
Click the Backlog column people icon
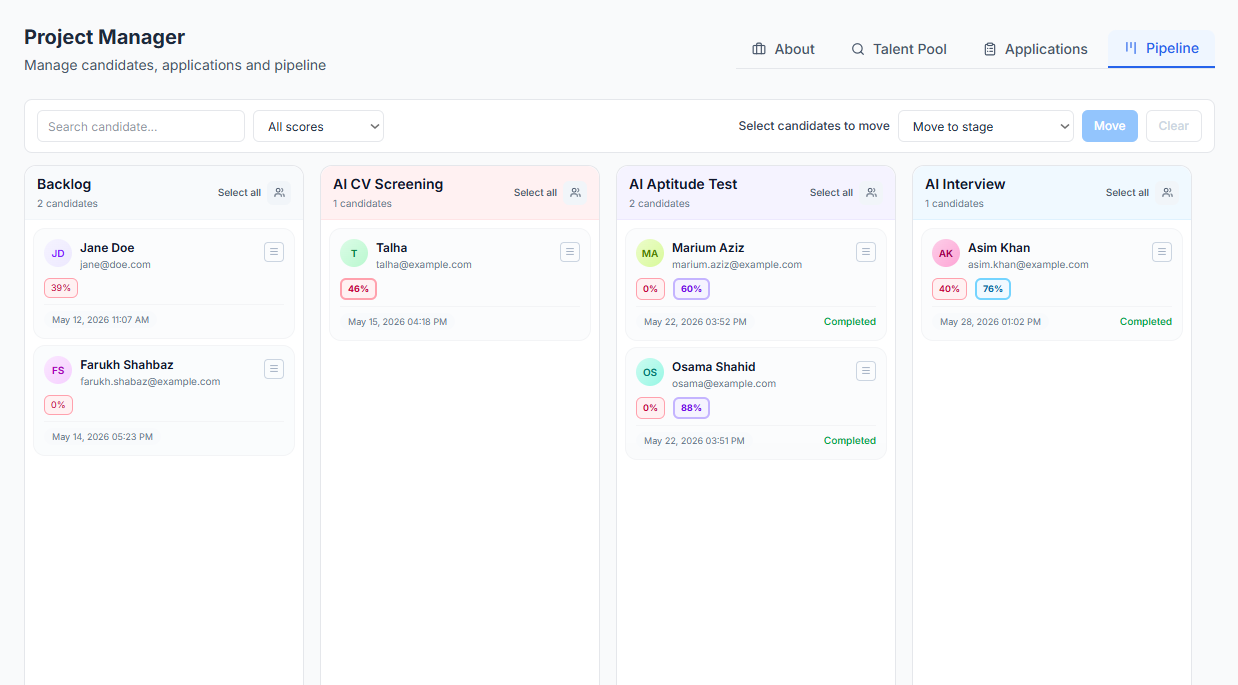[279, 193]
